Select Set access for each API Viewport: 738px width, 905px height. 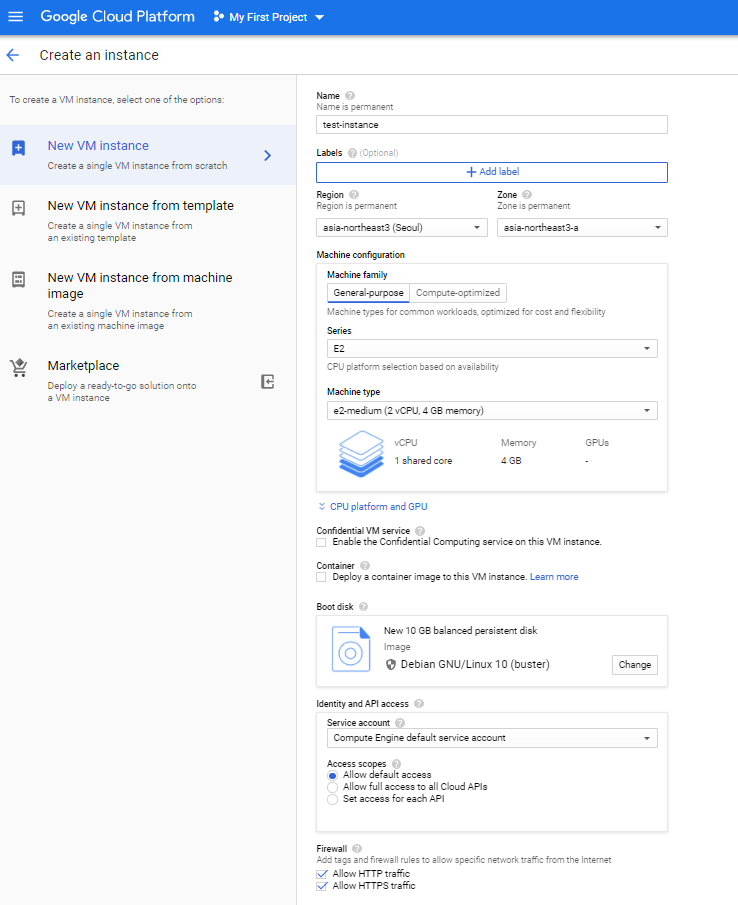[332, 799]
